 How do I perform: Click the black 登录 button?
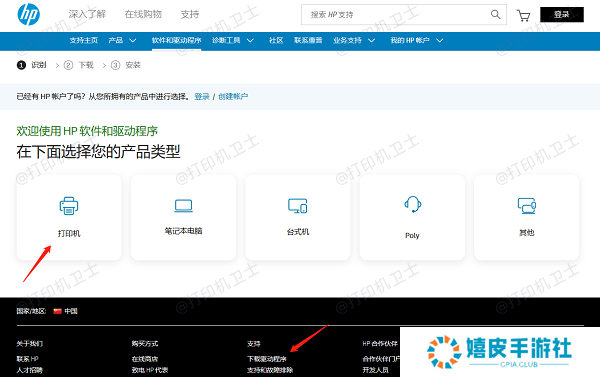tap(562, 15)
